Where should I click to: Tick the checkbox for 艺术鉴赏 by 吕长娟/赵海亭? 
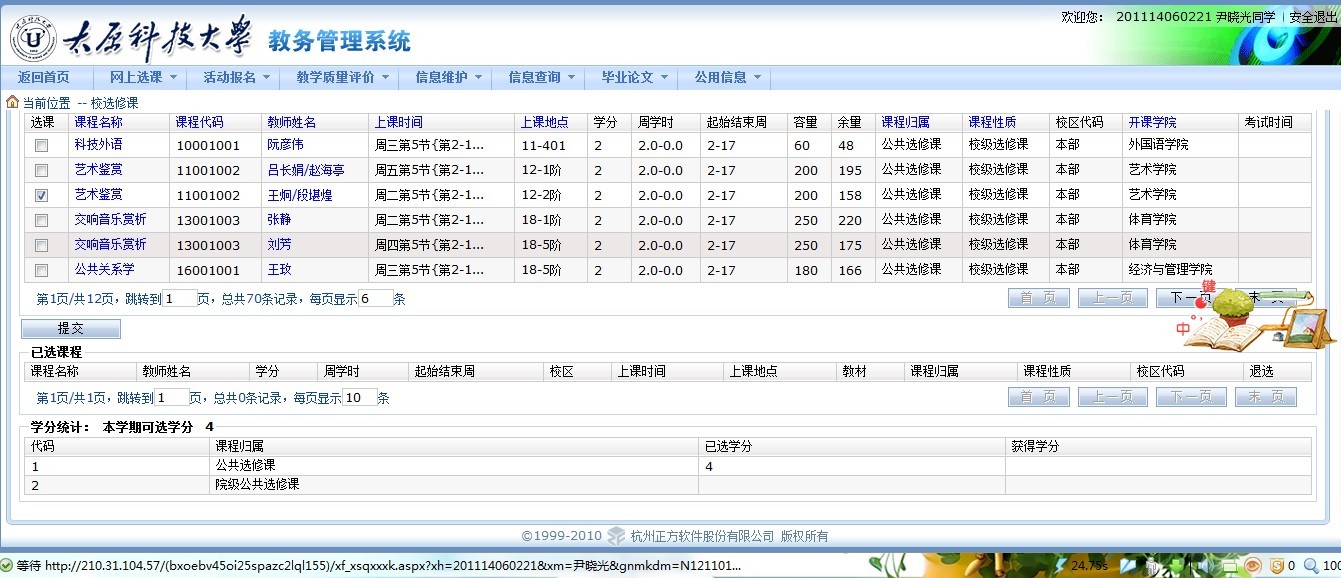[x=41, y=170]
